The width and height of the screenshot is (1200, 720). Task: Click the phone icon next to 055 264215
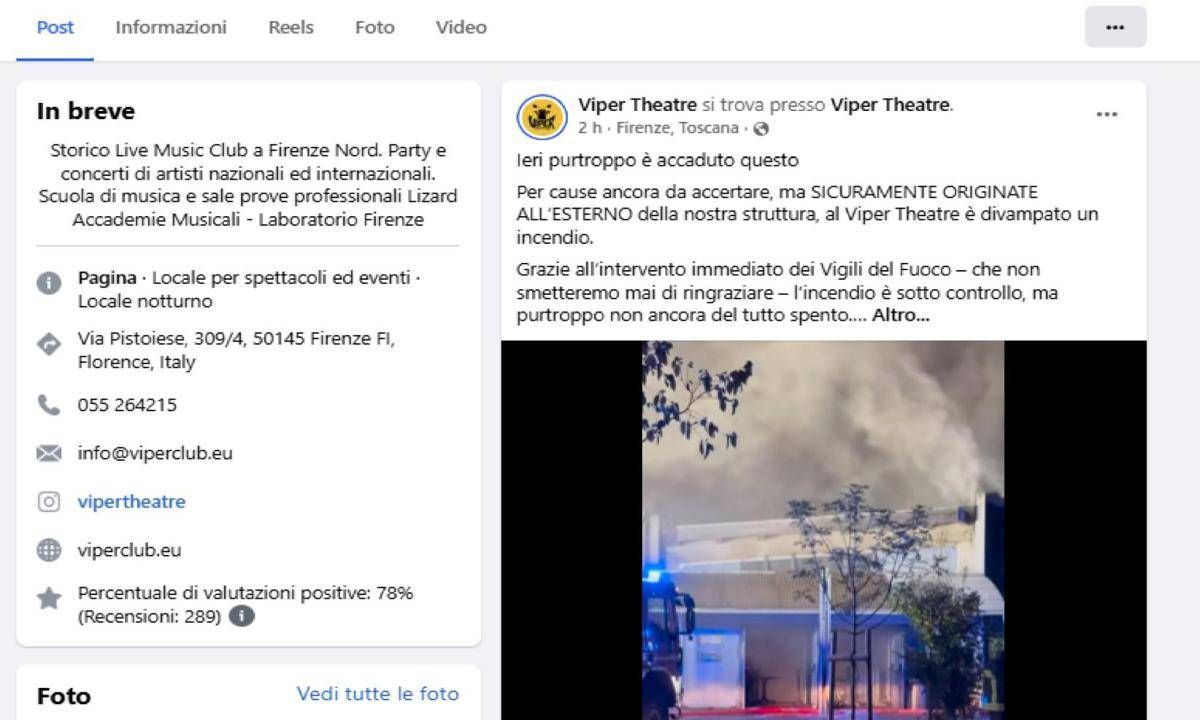[x=49, y=405]
